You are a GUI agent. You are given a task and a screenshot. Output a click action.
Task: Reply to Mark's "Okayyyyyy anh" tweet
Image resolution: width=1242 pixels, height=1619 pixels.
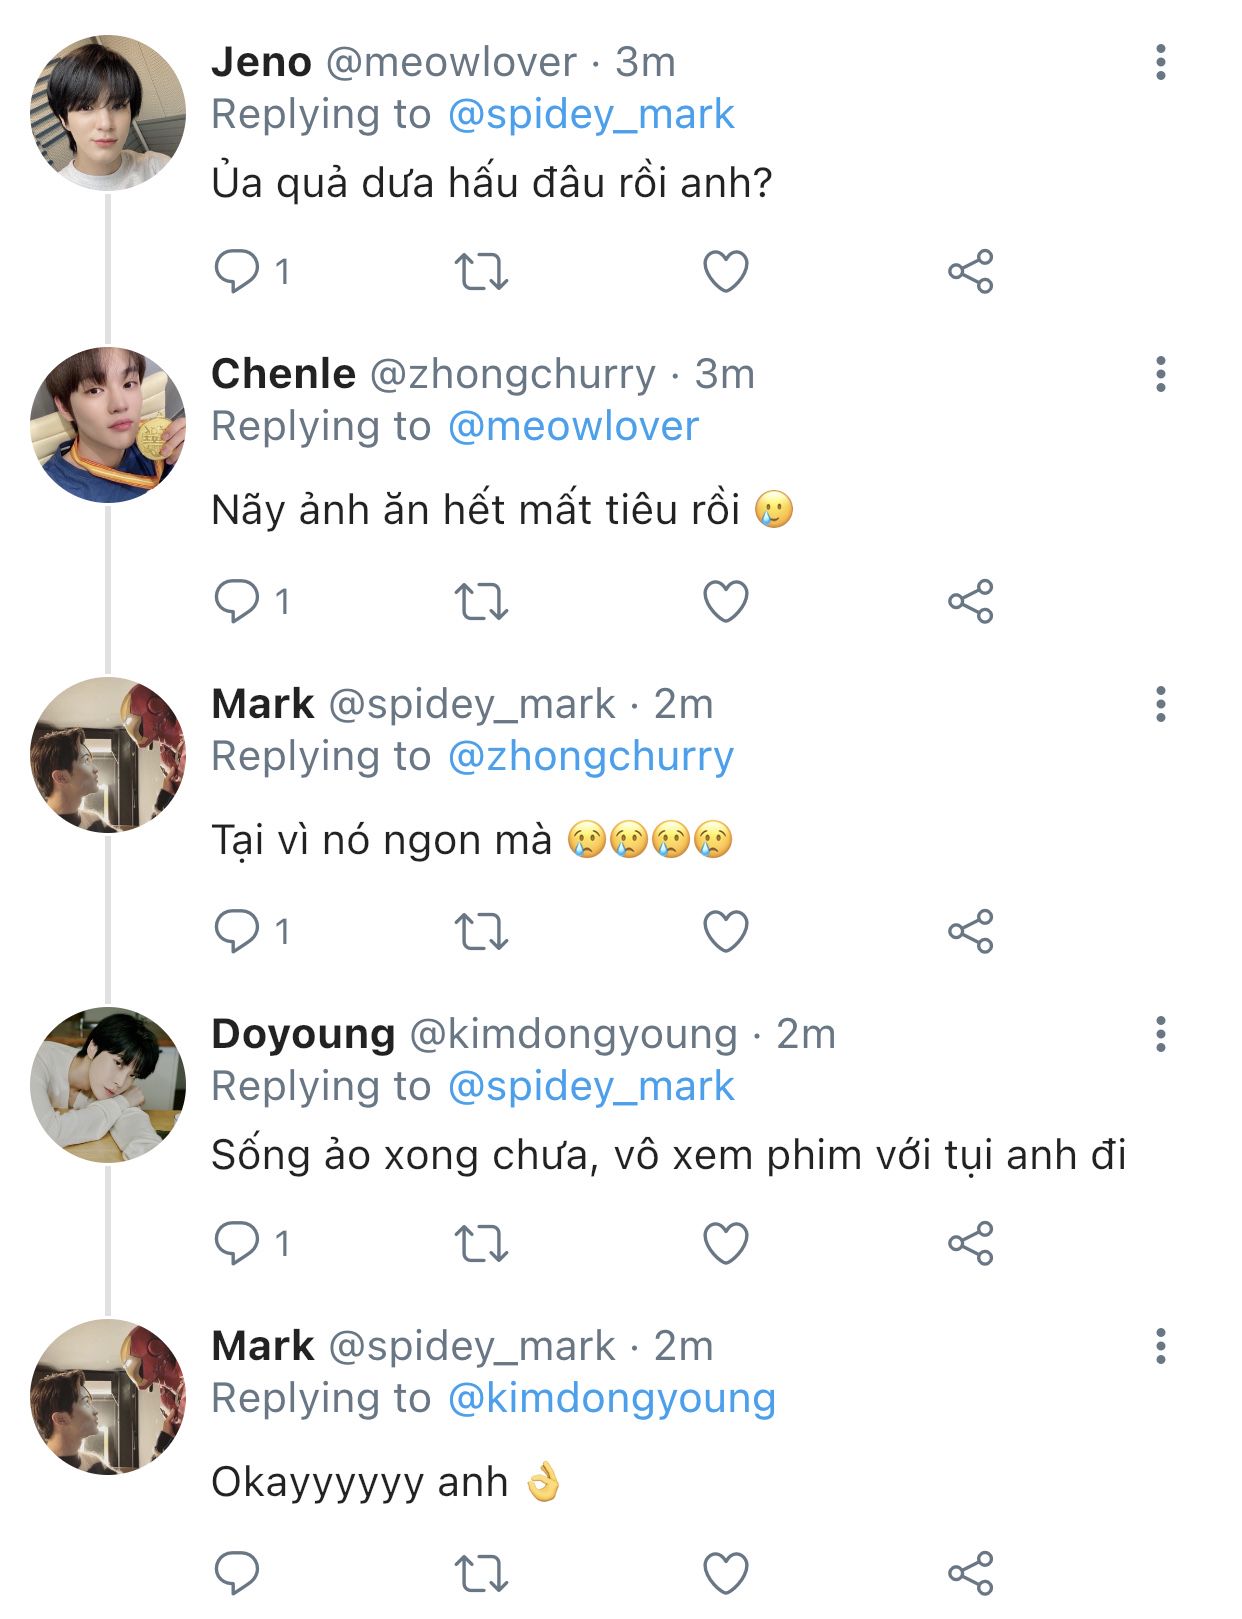237,1573
